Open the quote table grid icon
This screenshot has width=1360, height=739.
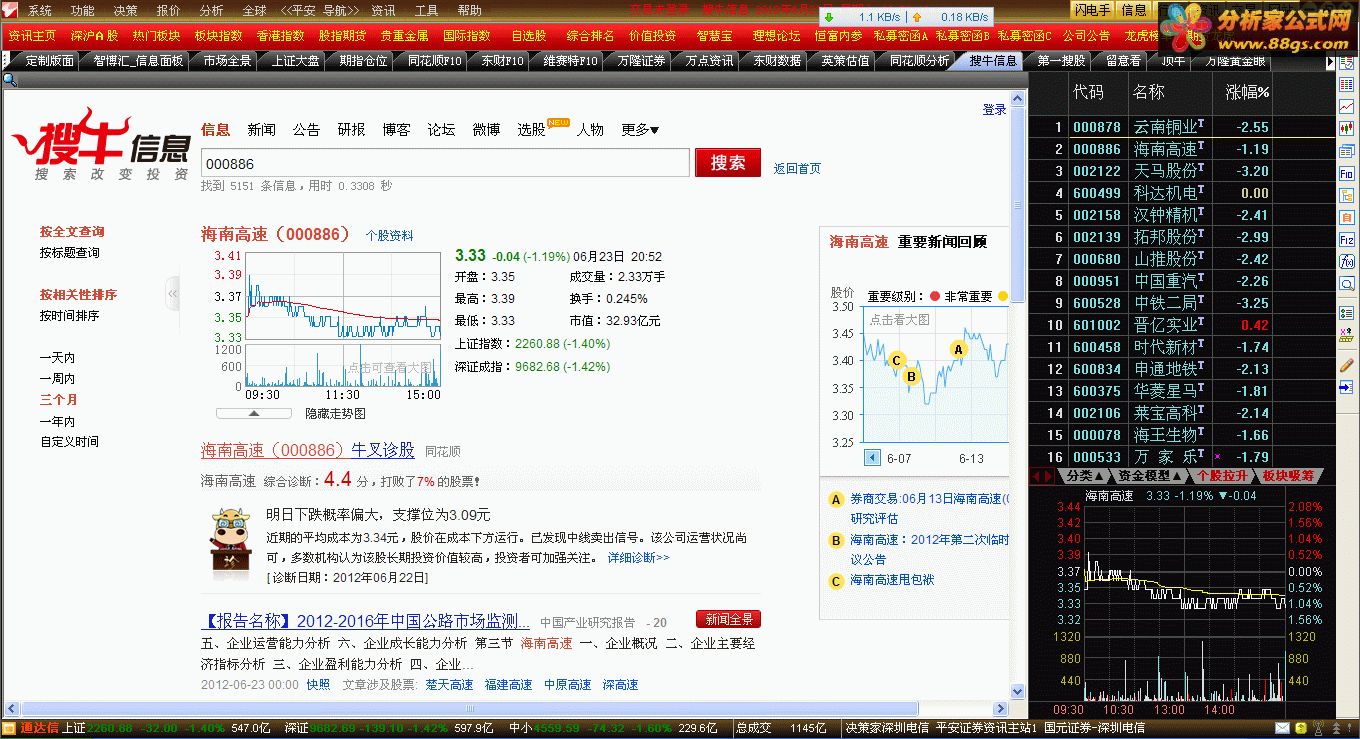click(x=1346, y=83)
